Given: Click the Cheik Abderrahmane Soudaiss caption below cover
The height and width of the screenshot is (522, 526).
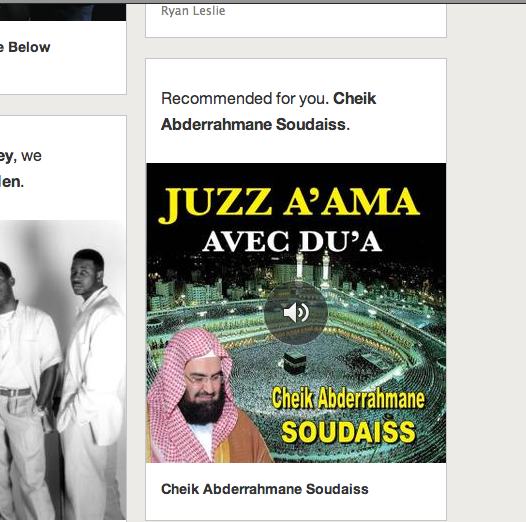Looking at the screenshot, I should click(x=265, y=489).
